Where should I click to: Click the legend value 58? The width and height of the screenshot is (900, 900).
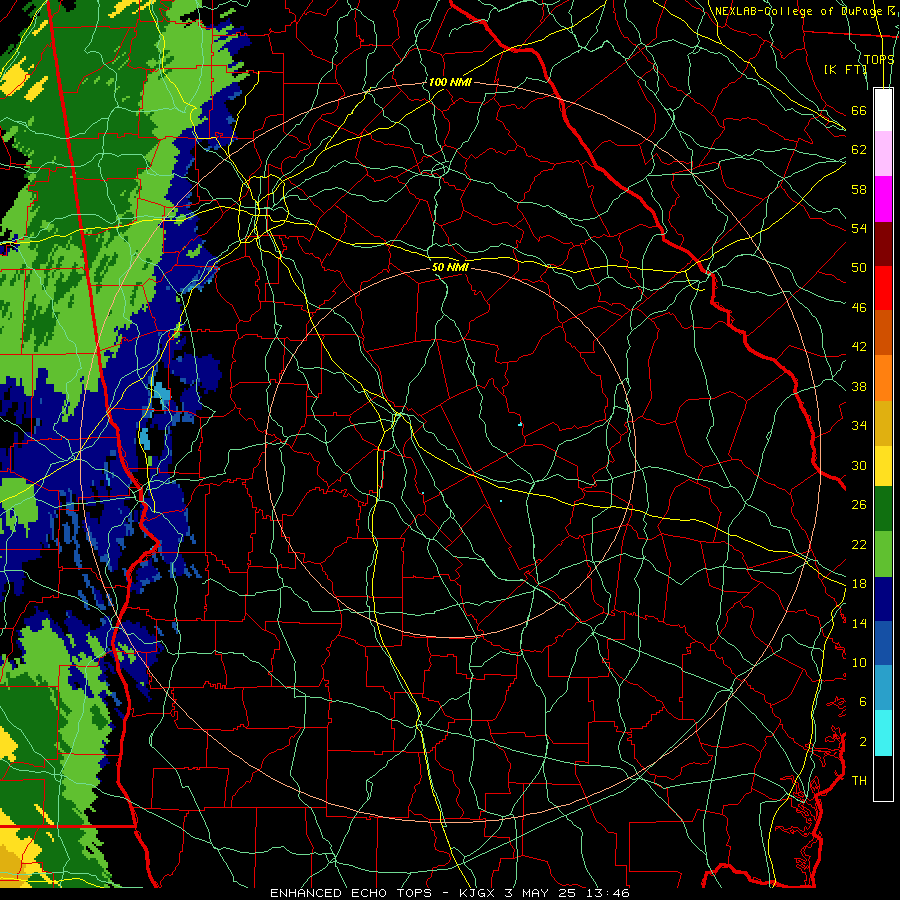[x=859, y=189]
